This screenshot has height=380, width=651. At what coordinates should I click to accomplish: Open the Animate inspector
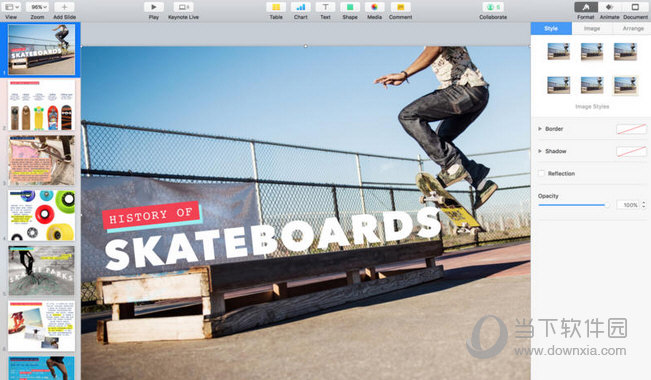[609, 7]
